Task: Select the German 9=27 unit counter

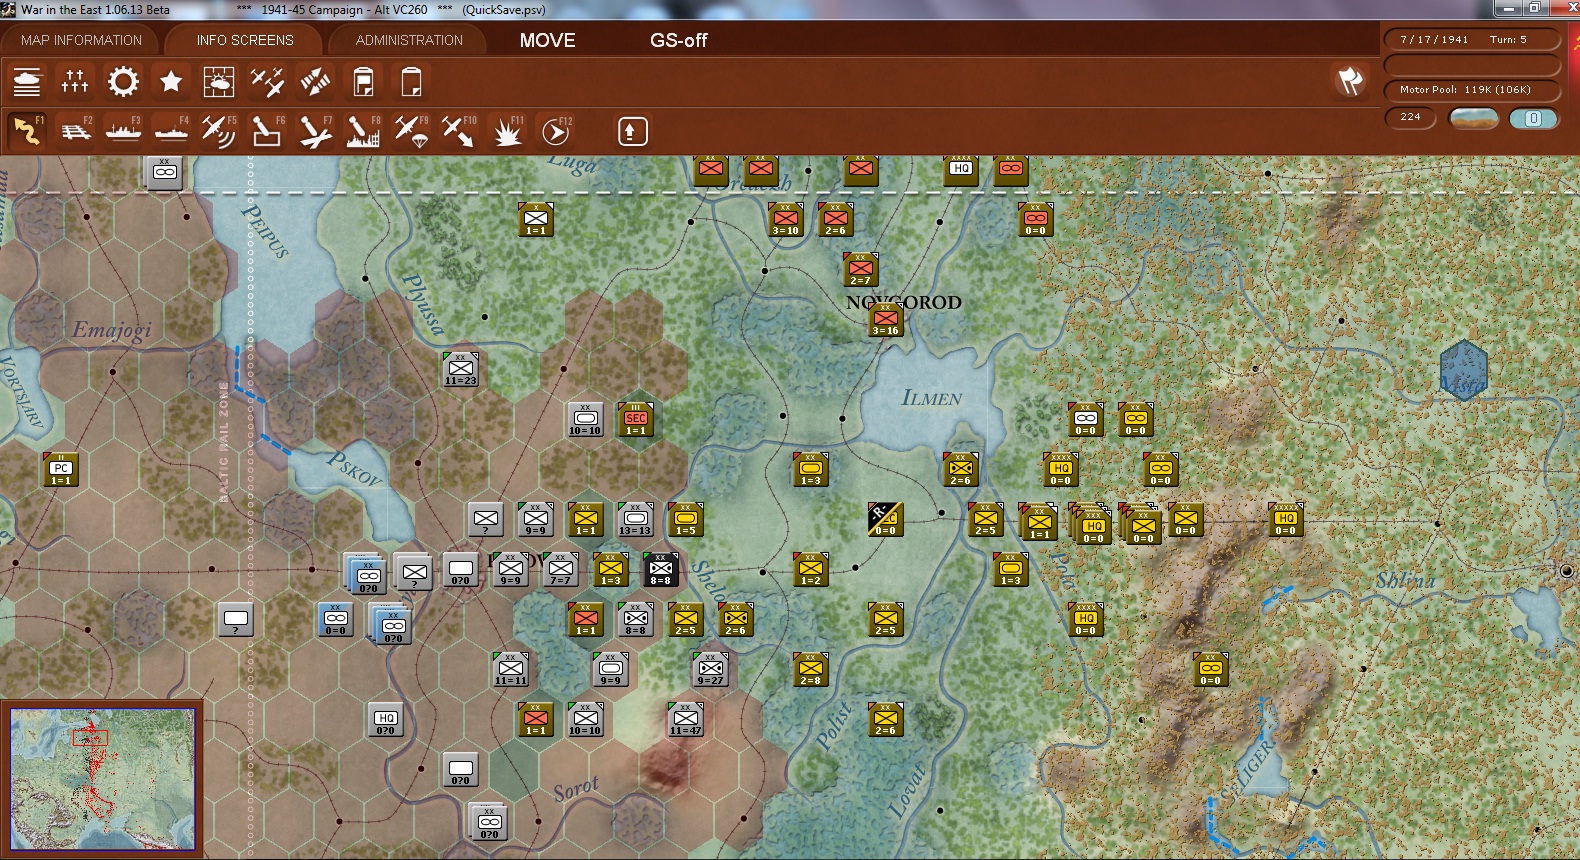Action: (x=711, y=669)
